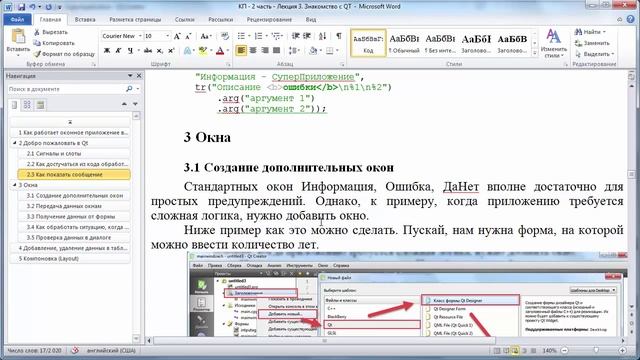
Task: Click the Cut (Вырезать) scissors button
Action: [51, 32]
